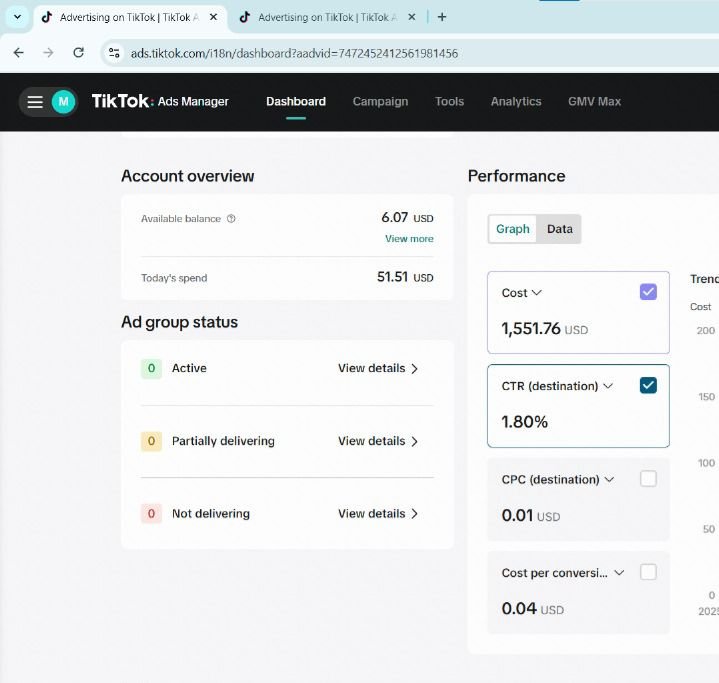Click the green M account avatar

pos(63,102)
